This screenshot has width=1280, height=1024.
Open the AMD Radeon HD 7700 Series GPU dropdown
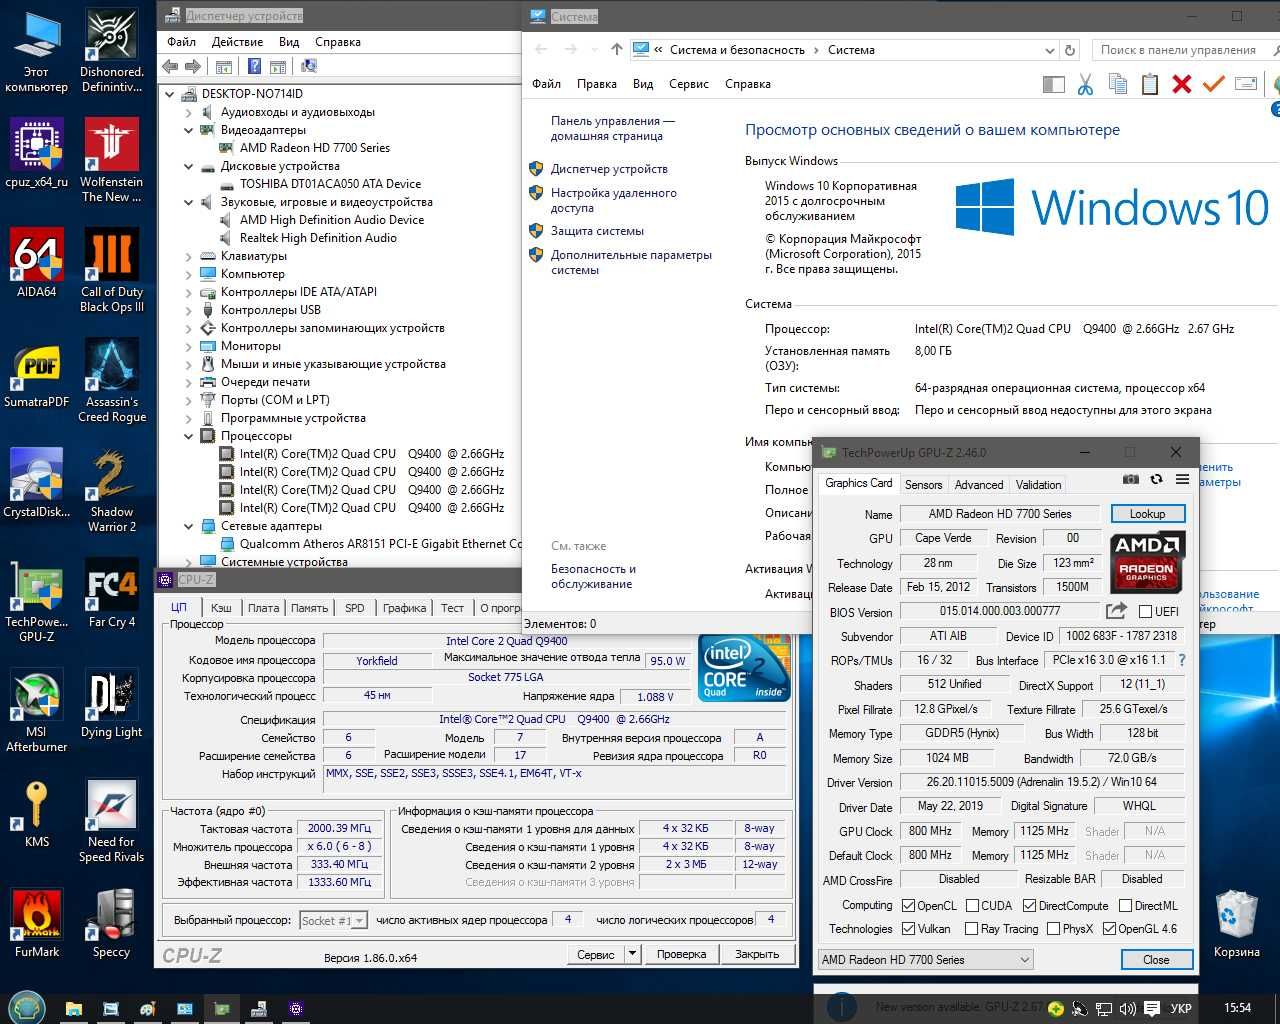point(925,960)
